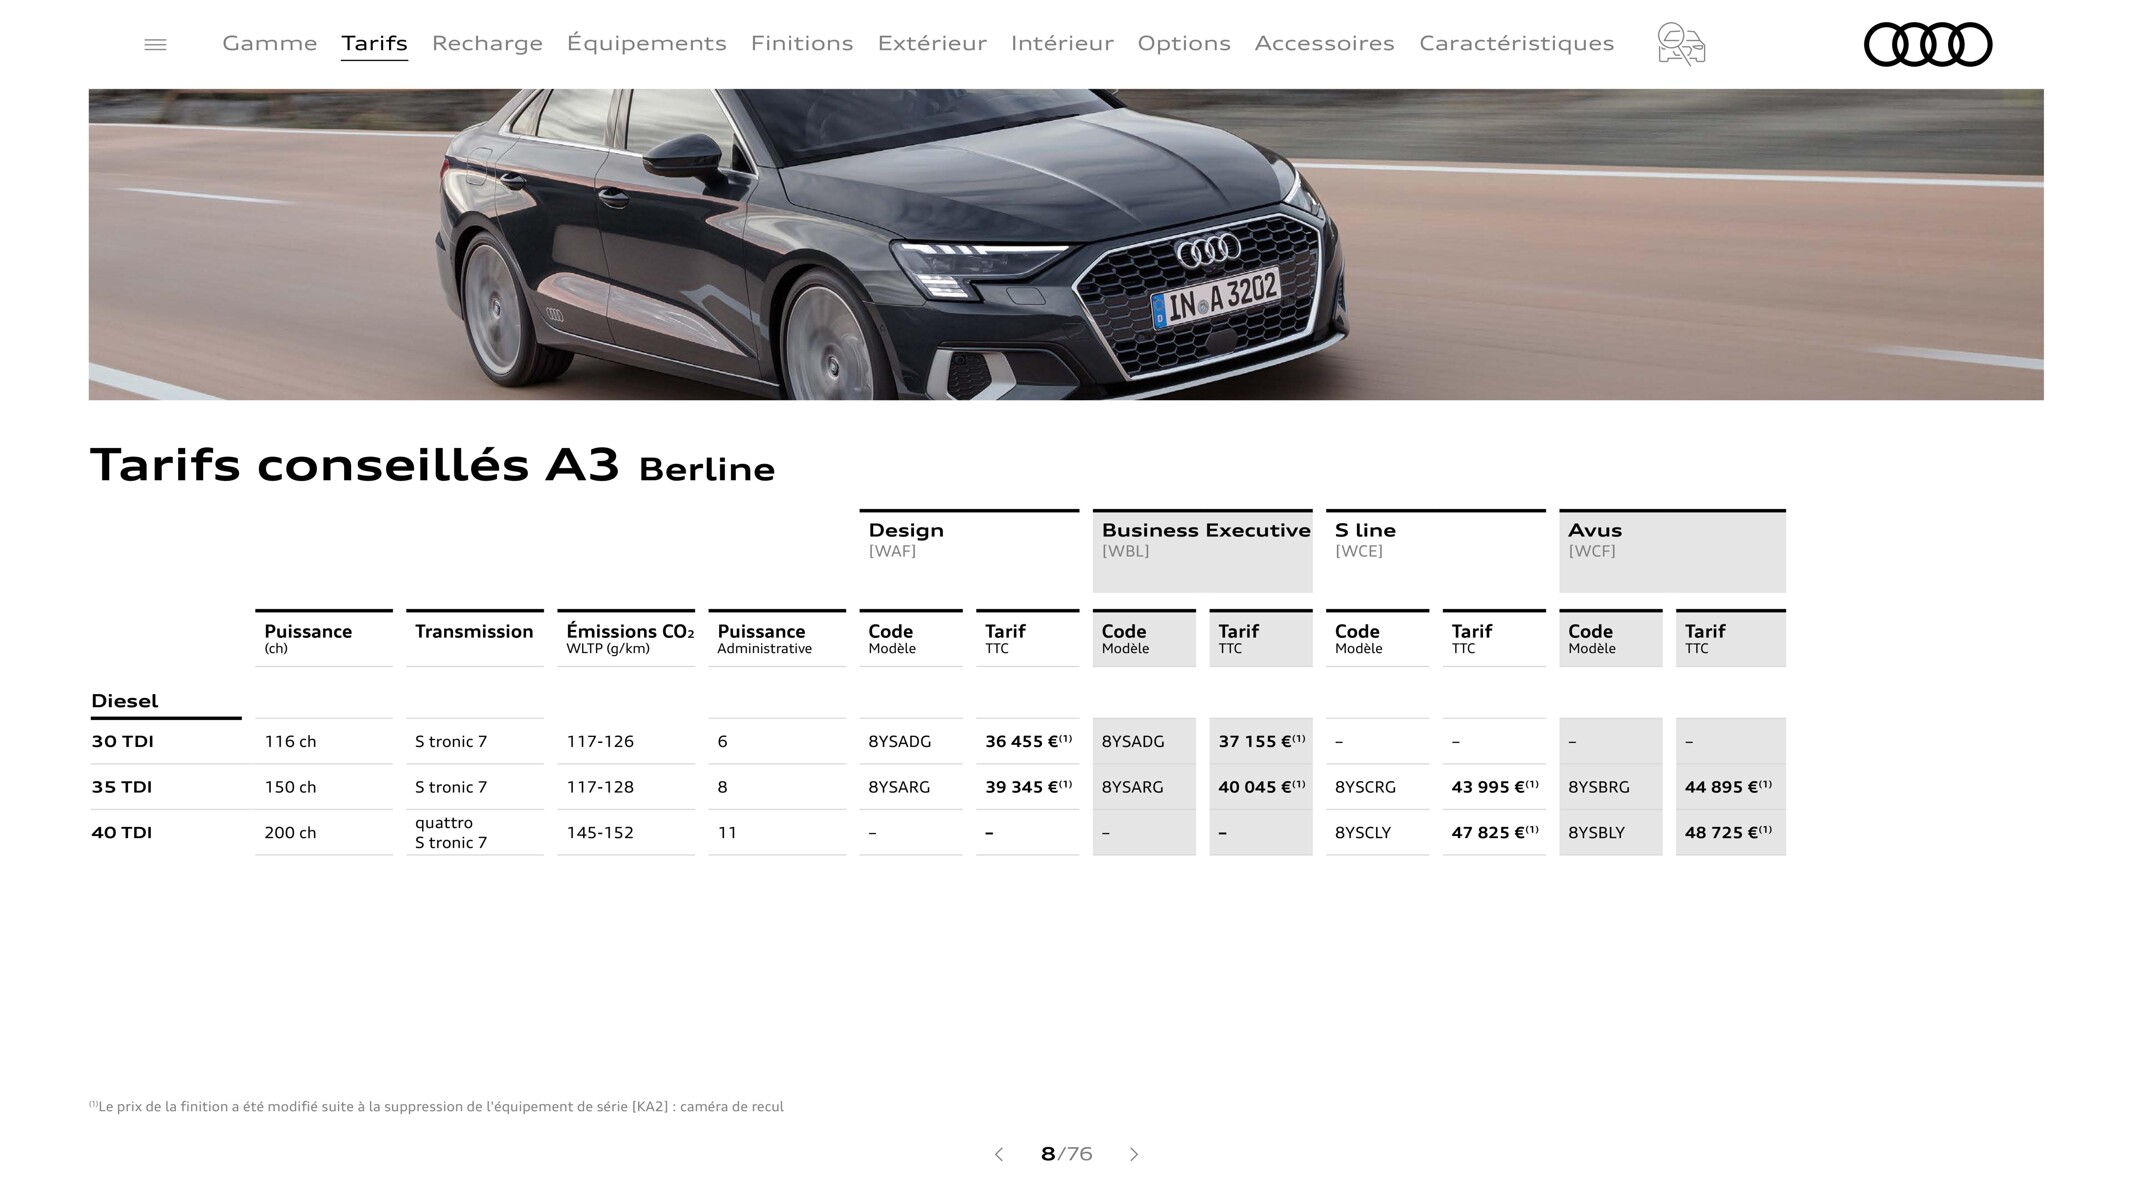Click the 8YSCLY model code
Viewport: 2133px width, 1200px height.
tap(1363, 832)
